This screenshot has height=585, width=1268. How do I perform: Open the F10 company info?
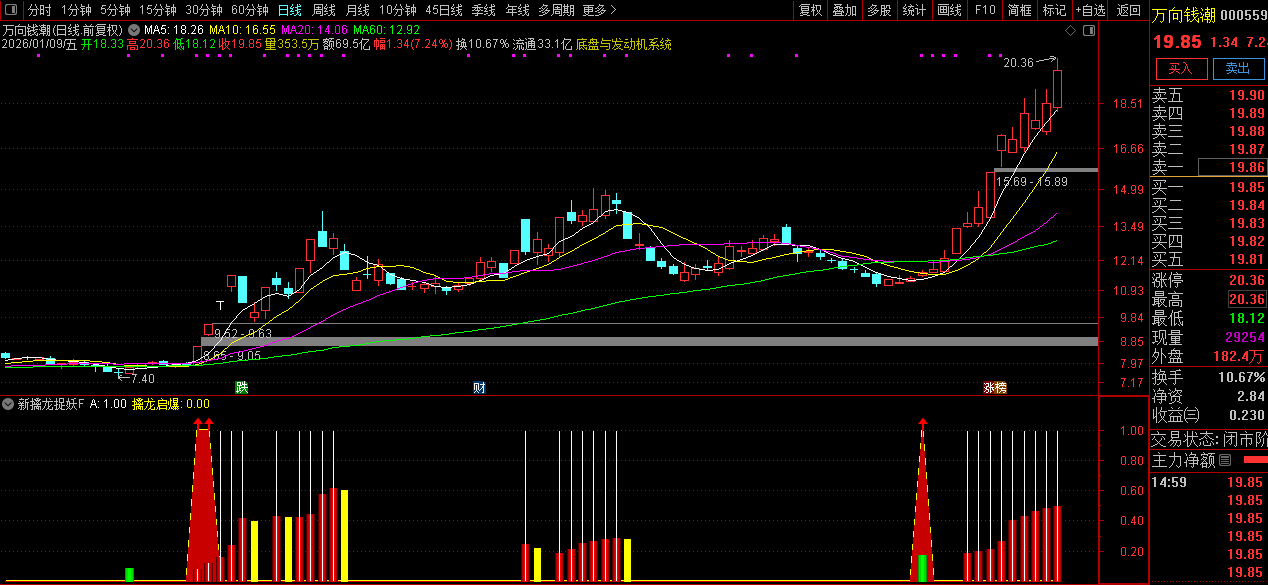(x=985, y=10)
